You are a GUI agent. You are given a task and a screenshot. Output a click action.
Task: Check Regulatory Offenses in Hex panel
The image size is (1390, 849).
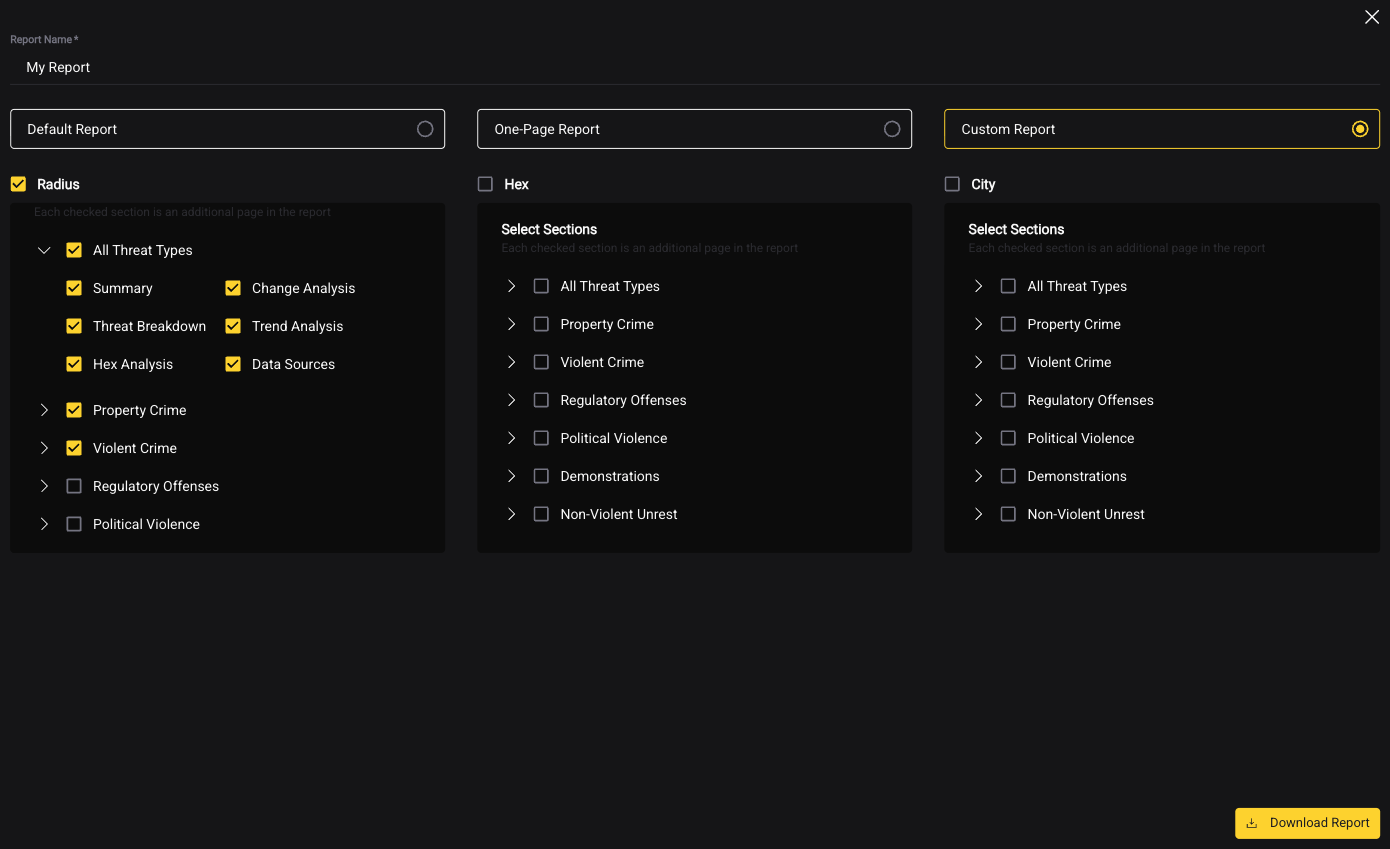(541, 400)
